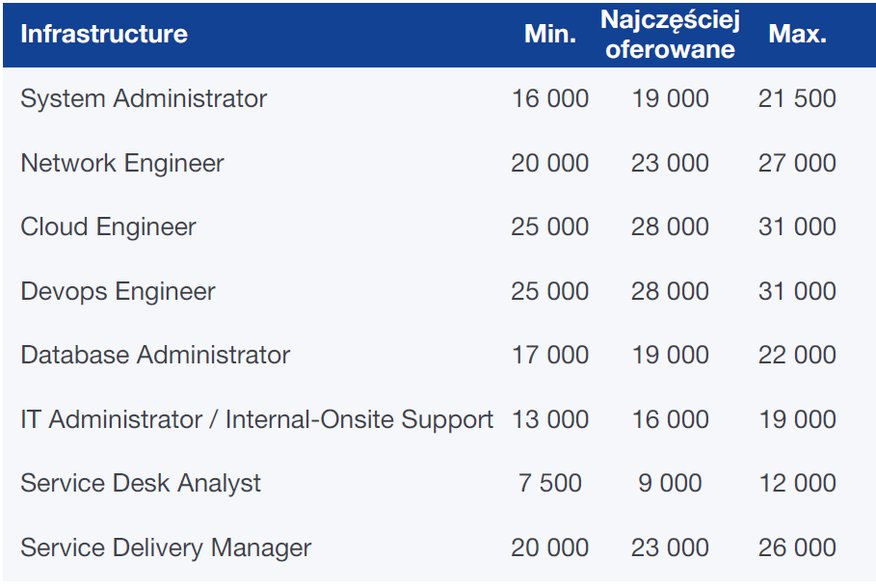The width and height of the screenshot is (876, 587).
Task: Select the Max. column header
Action: (x=797, y=34)
